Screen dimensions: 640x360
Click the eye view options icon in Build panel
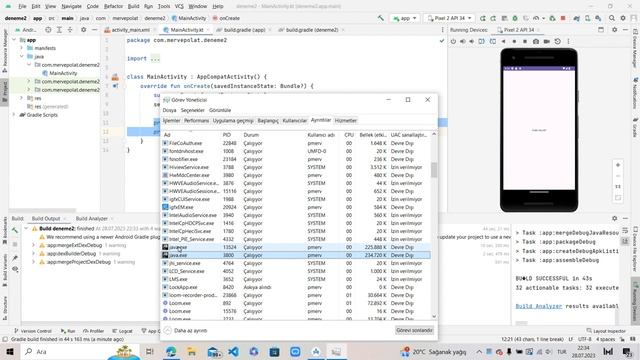click(x=15, y=269)
